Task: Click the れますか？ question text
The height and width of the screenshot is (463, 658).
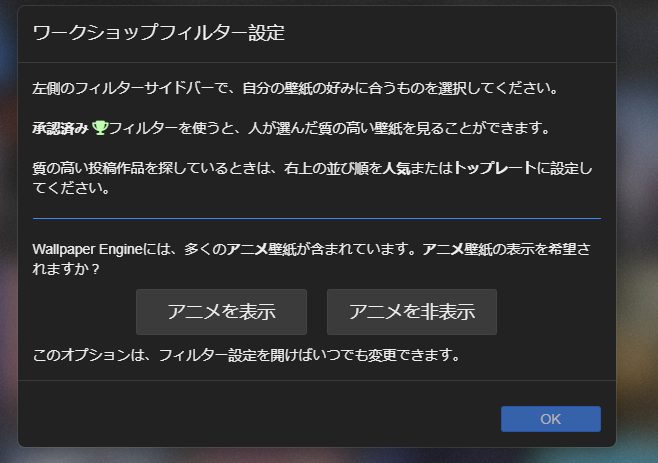Action: (x=66, y=269)
